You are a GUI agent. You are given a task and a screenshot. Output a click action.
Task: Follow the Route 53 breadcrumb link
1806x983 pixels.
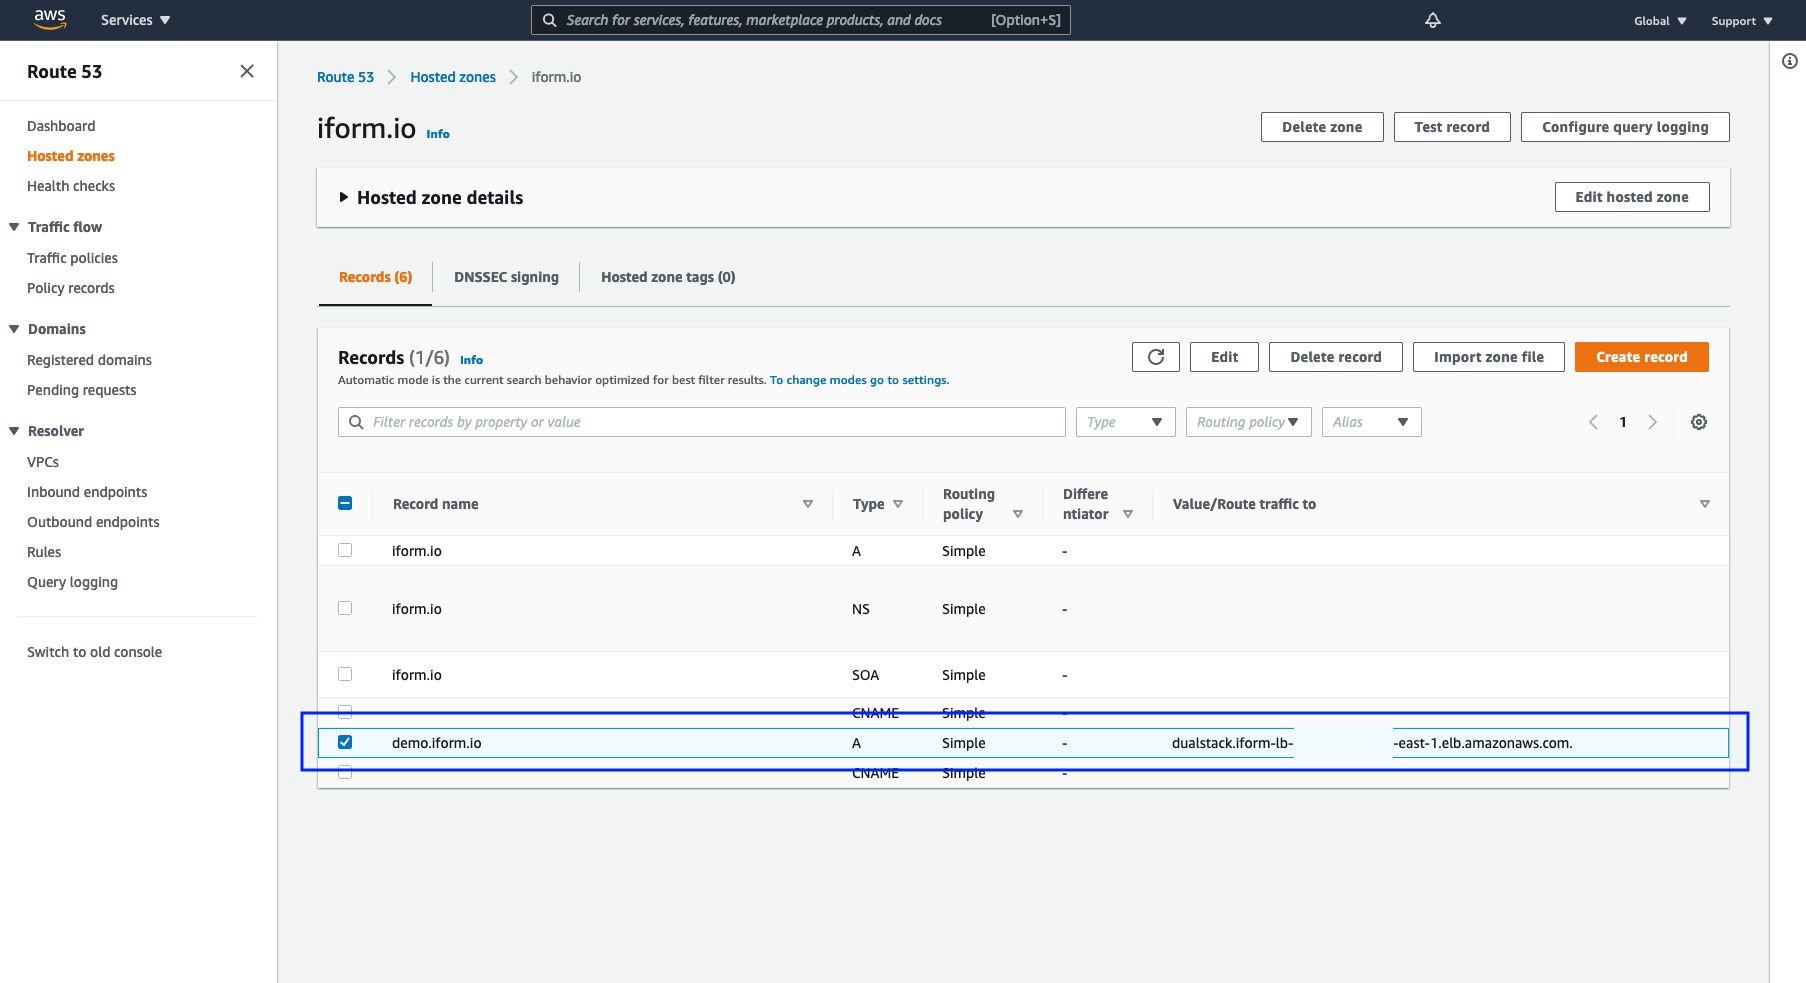[345, 77]
